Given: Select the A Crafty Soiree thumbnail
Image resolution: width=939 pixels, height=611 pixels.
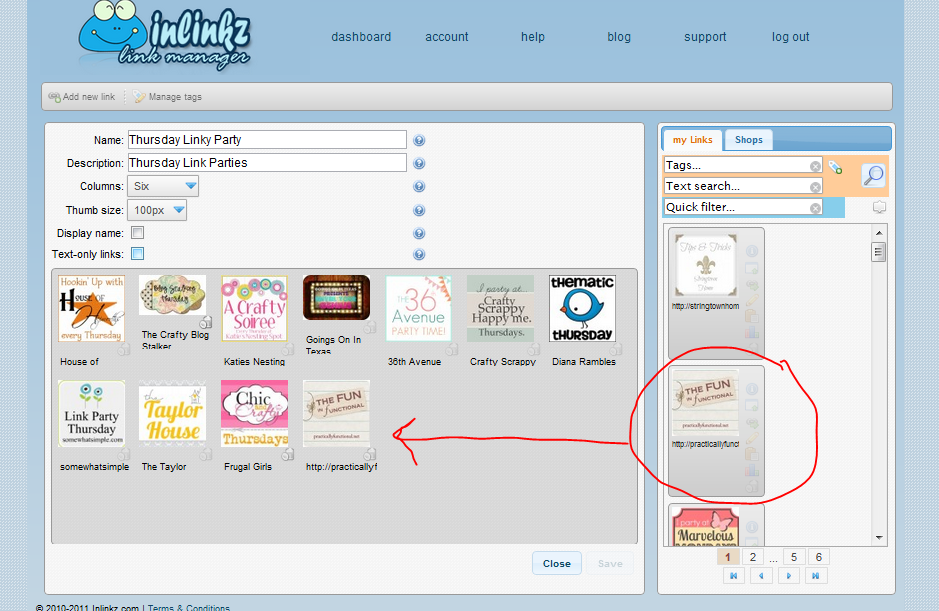Looking at the screenshot, I should click(255, 308).
